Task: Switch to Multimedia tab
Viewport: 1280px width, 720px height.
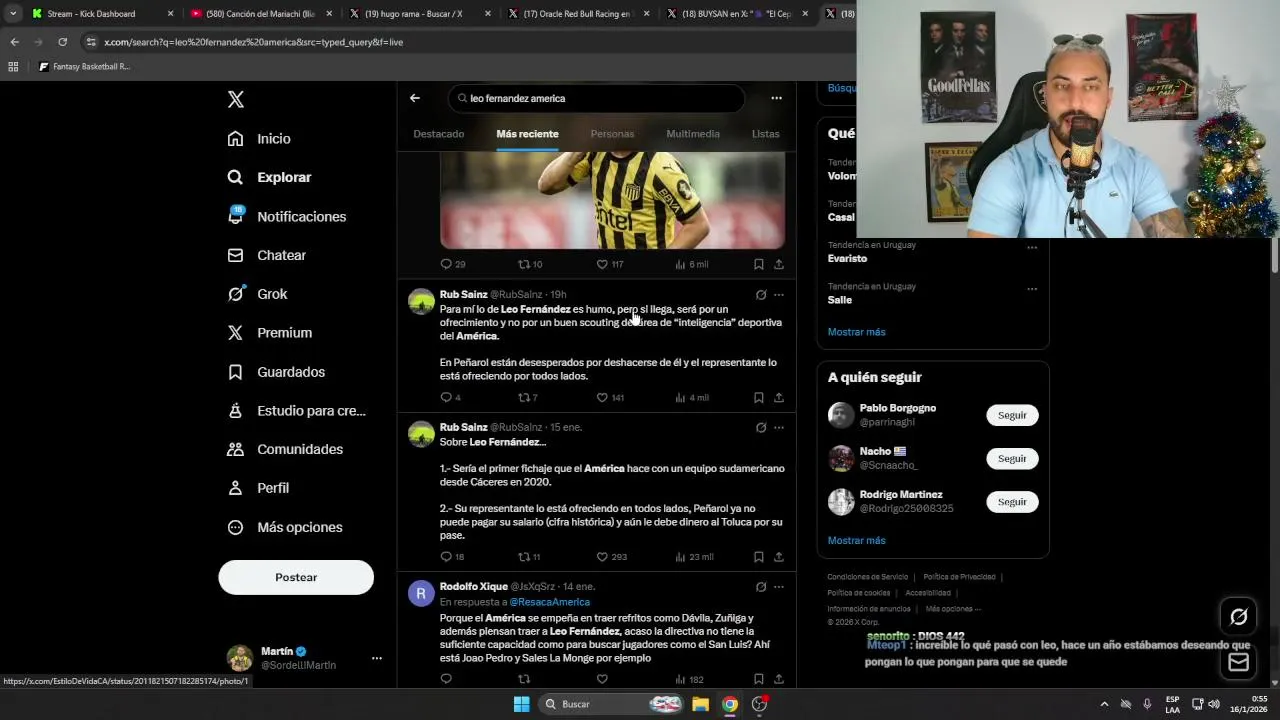Action: 693,134
